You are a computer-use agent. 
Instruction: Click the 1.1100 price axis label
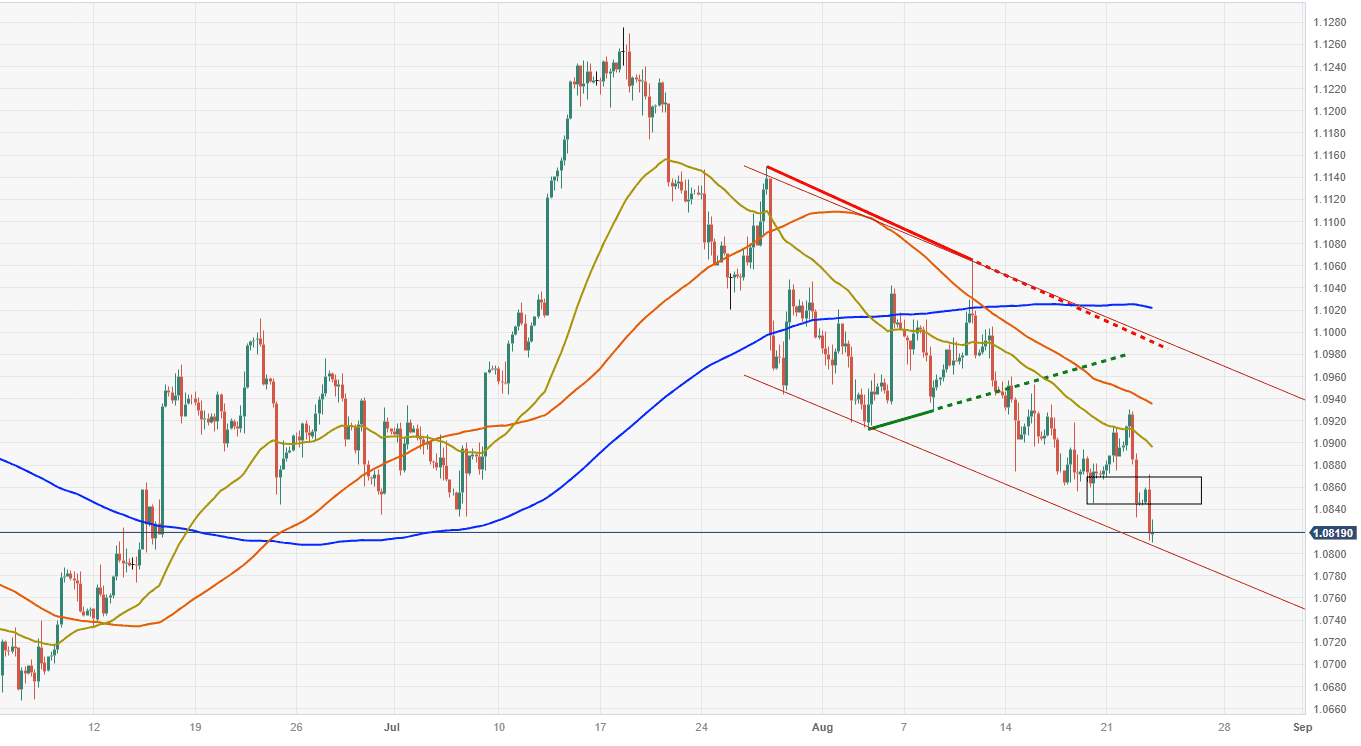pyautogui.click(x=1331, y=222)
